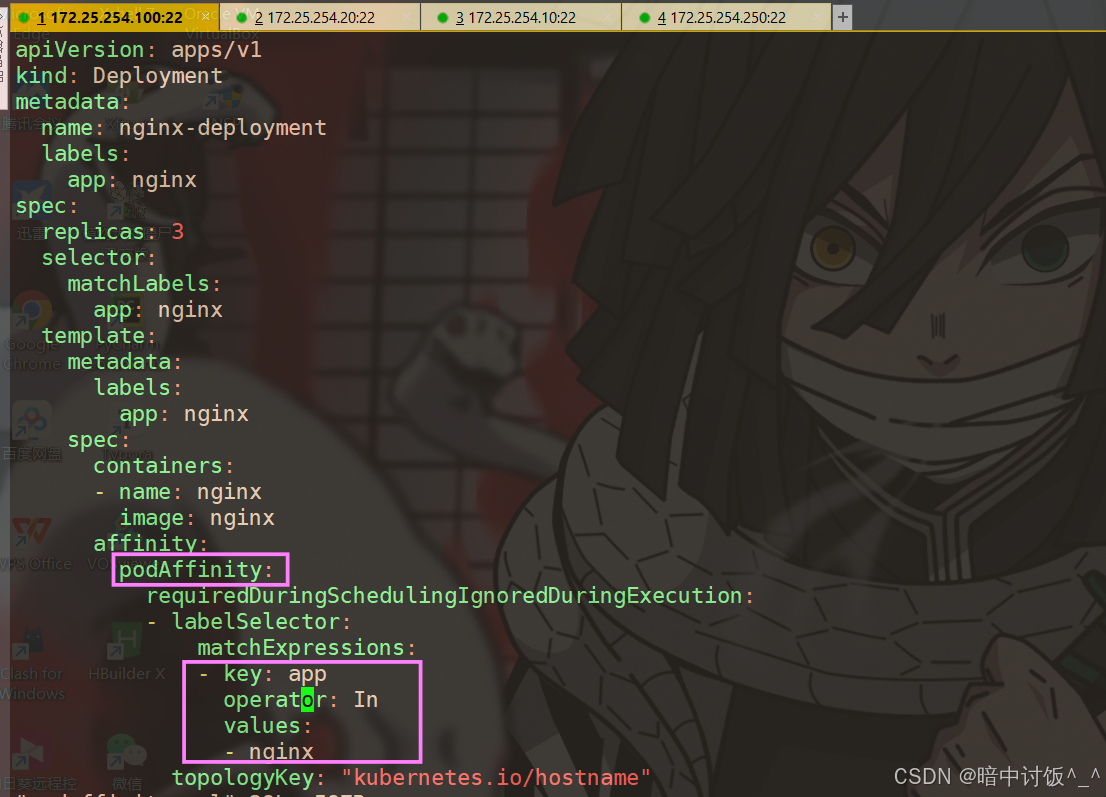
Task: Click the 'containers:' line
Action: pyautogui.click(x=164, y=466)
